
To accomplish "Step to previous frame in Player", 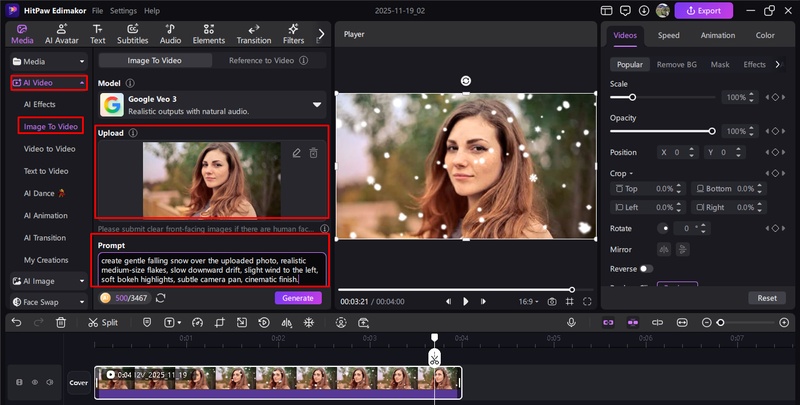I will (448, 301).
